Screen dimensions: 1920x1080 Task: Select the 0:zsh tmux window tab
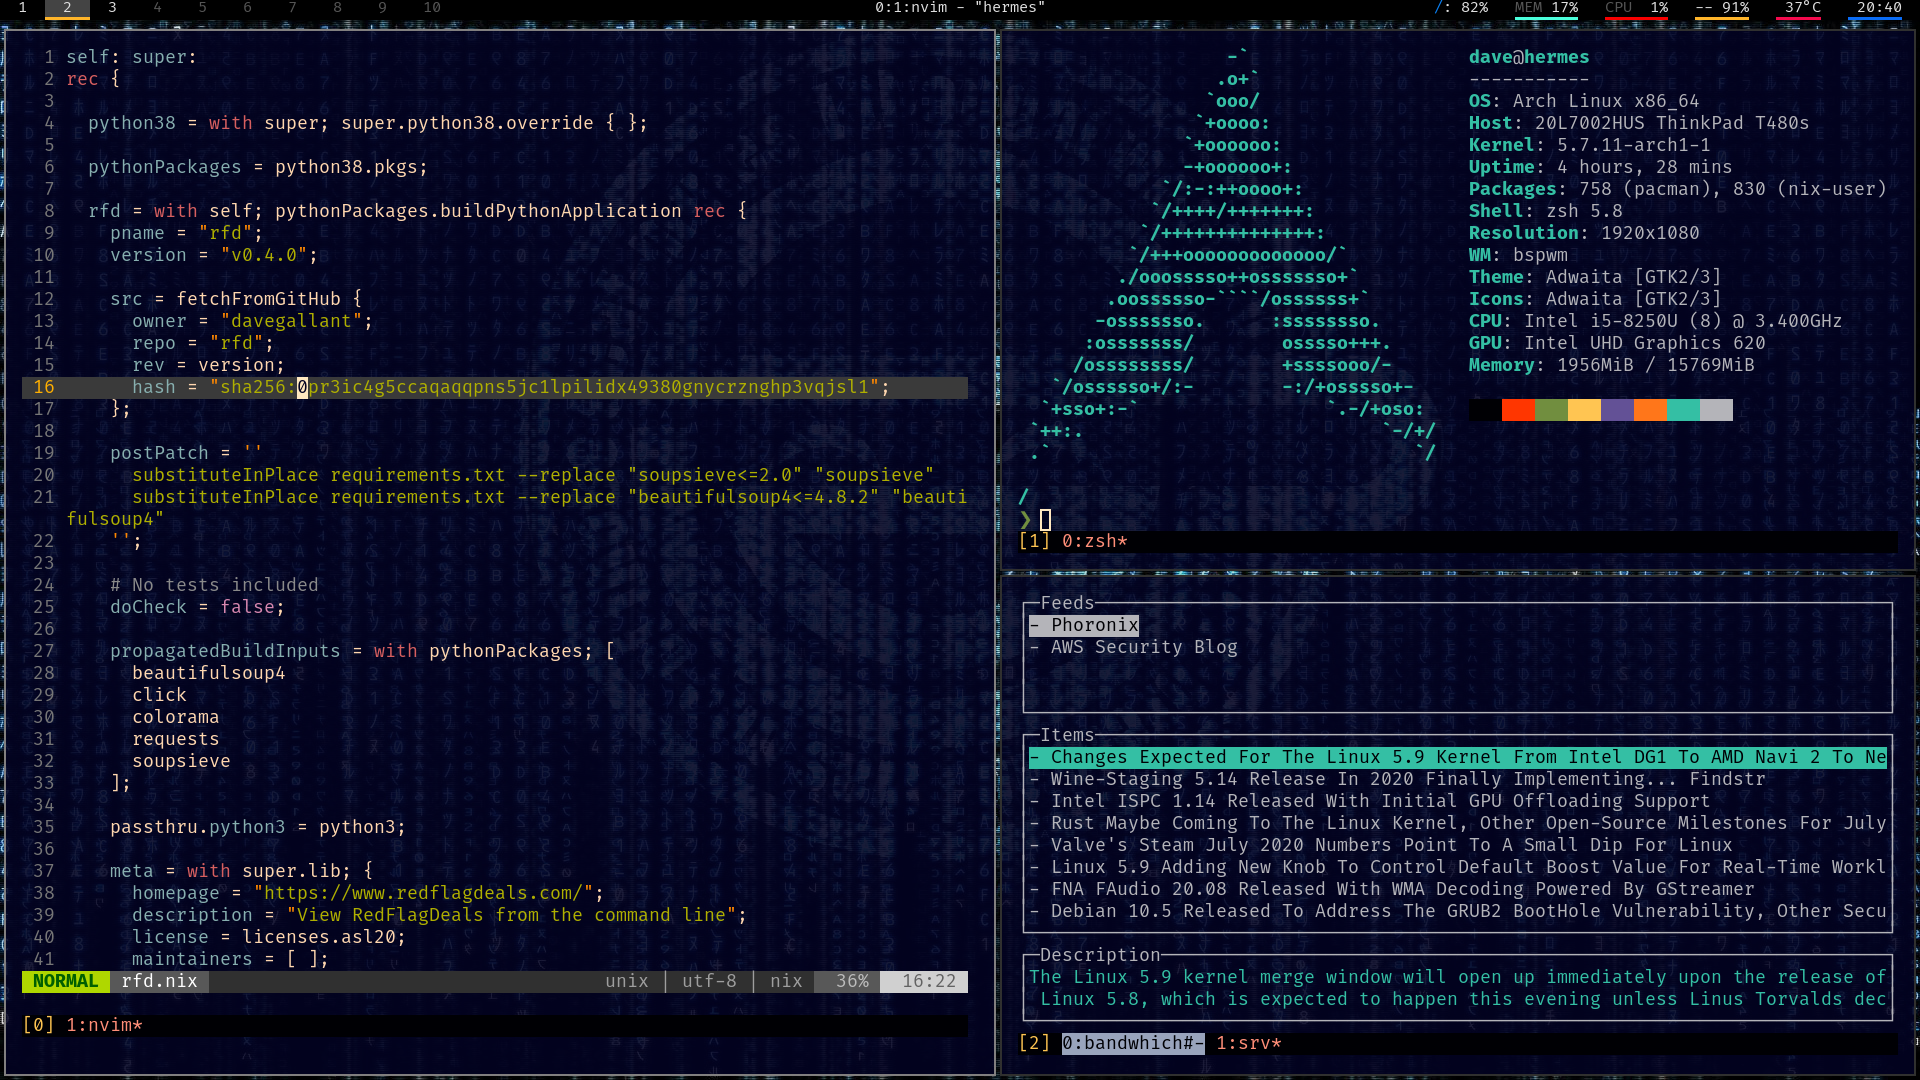(x=1094, y=541)
